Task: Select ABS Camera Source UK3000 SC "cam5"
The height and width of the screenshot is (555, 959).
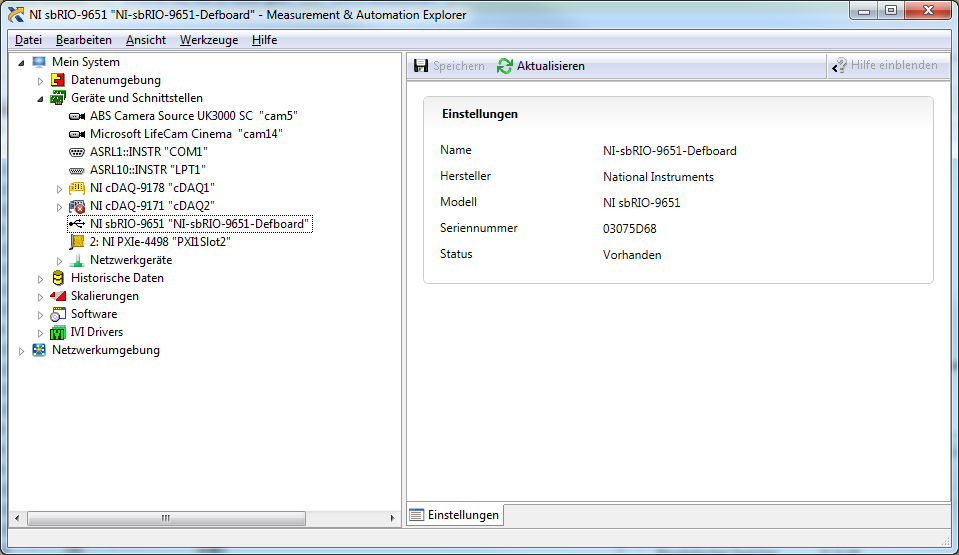Action: click(193, 116)
